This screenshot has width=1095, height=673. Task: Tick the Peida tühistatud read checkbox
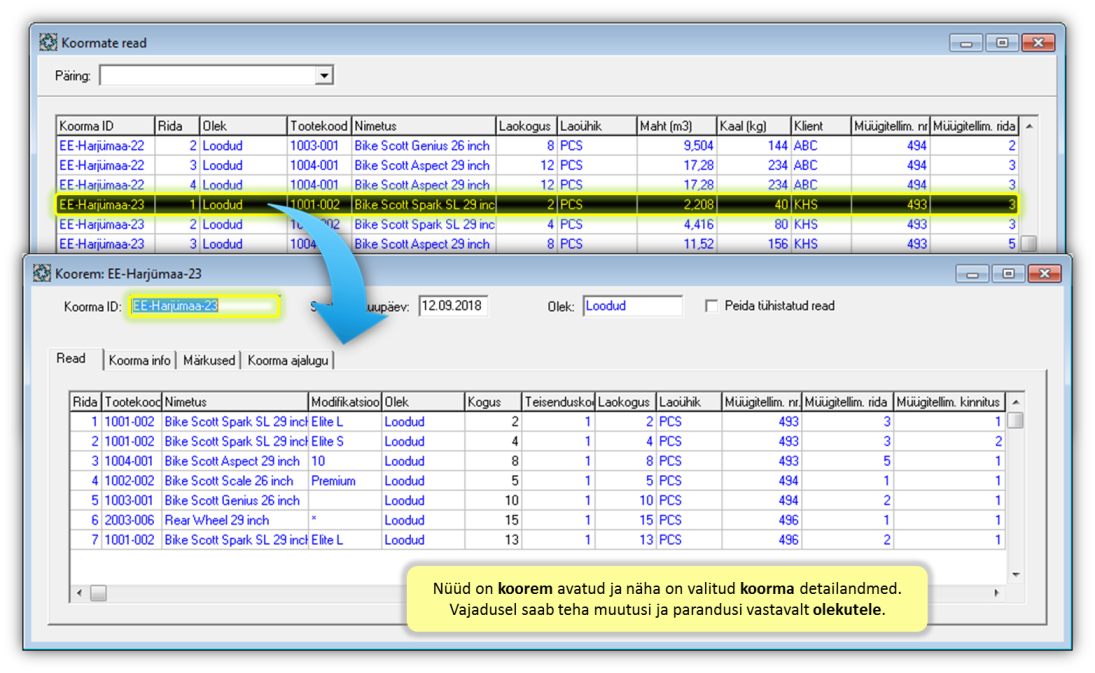pyautogui.click(x=711, y=306)
